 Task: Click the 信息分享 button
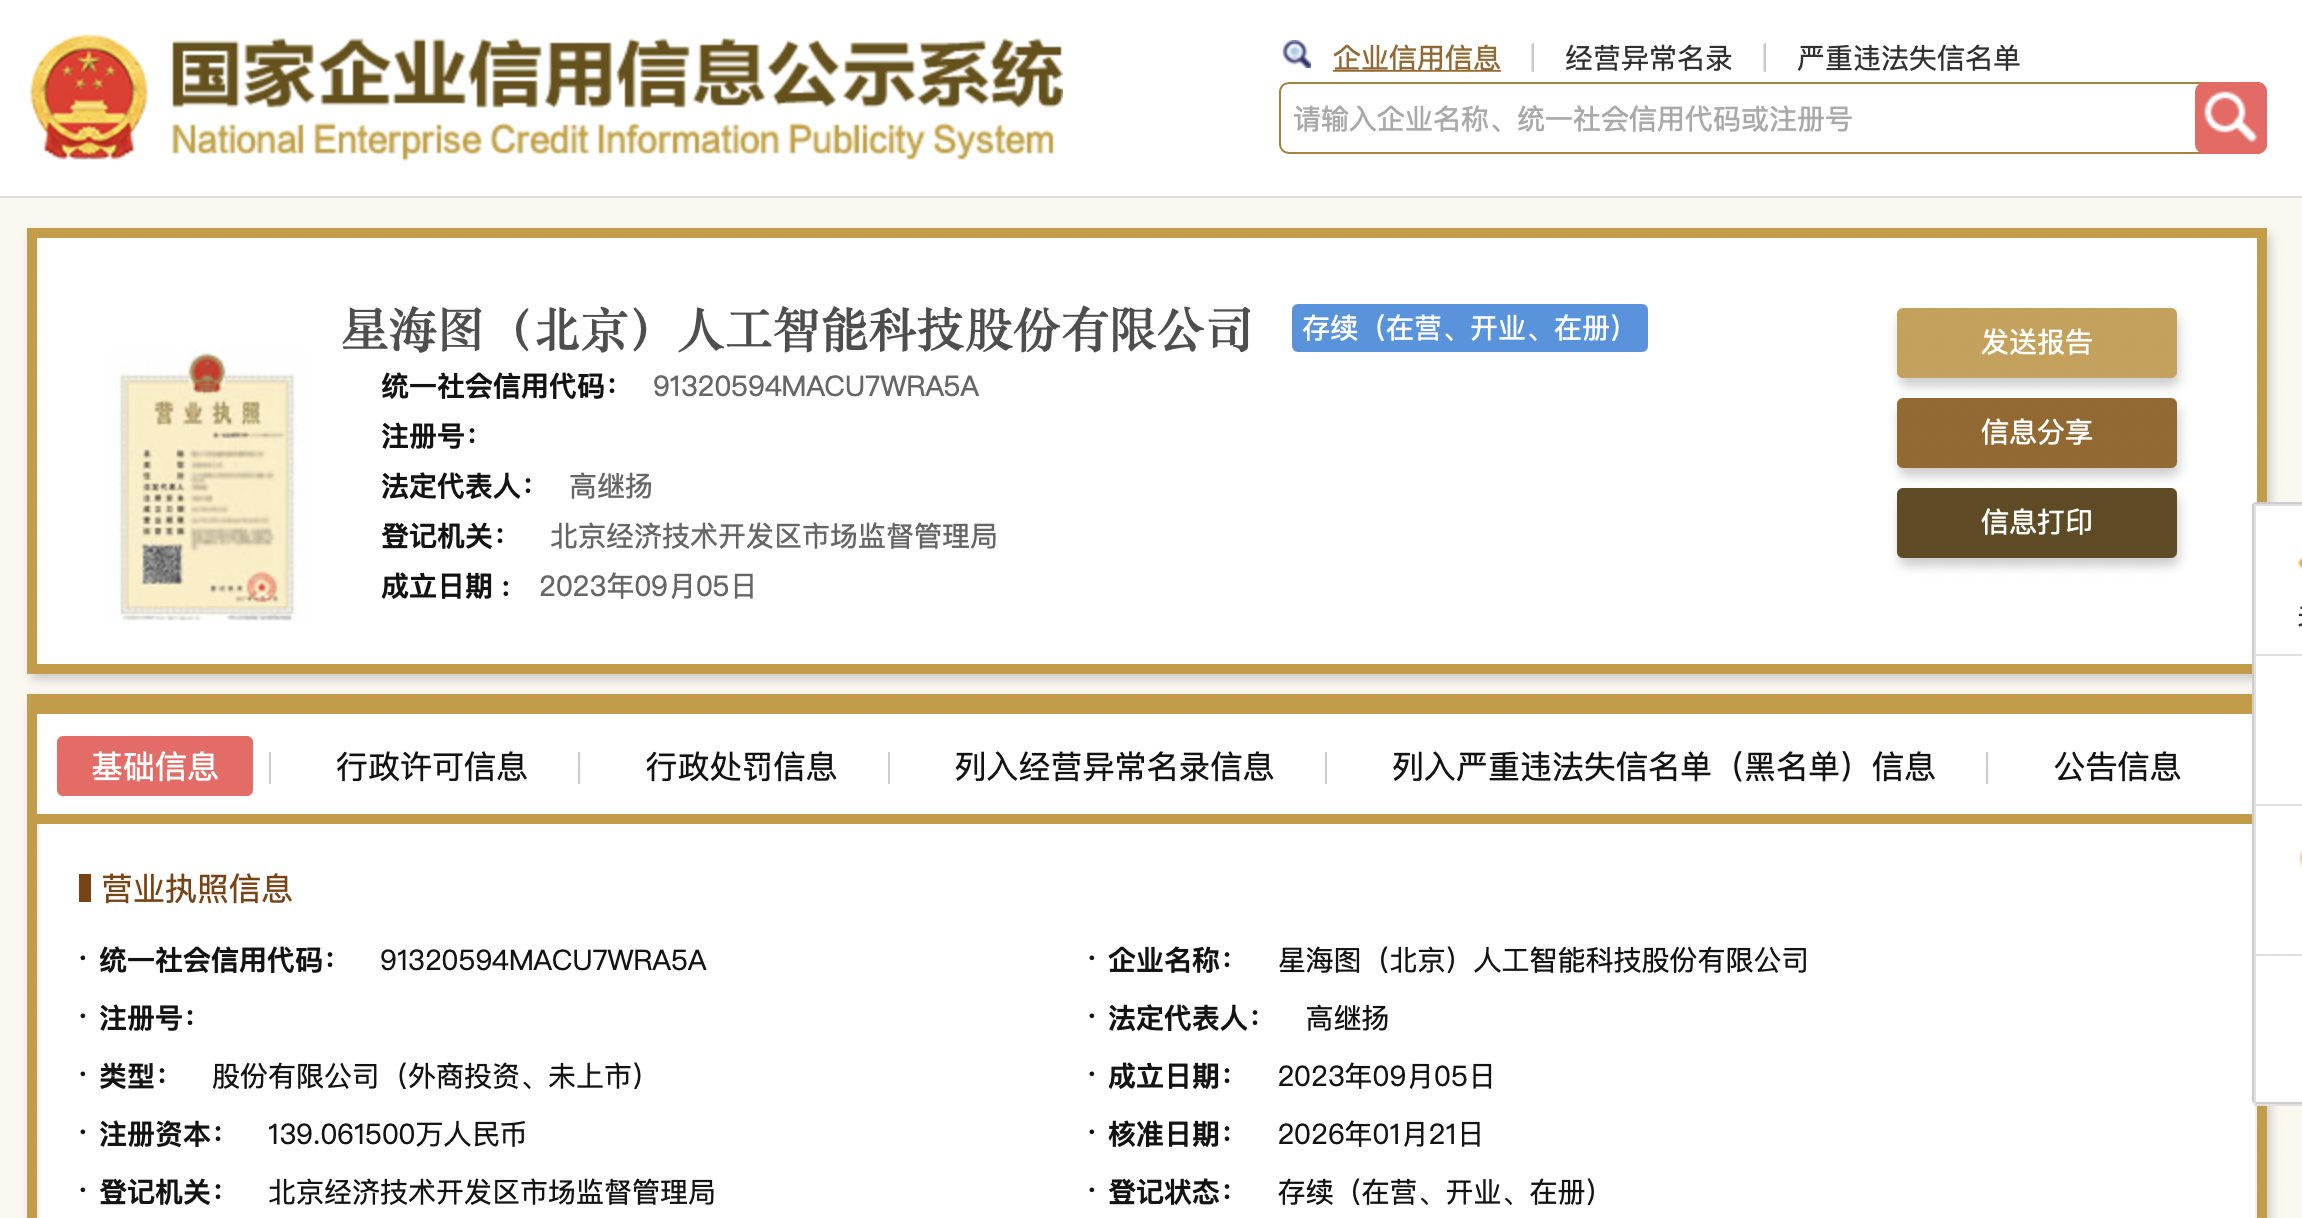2036,432
